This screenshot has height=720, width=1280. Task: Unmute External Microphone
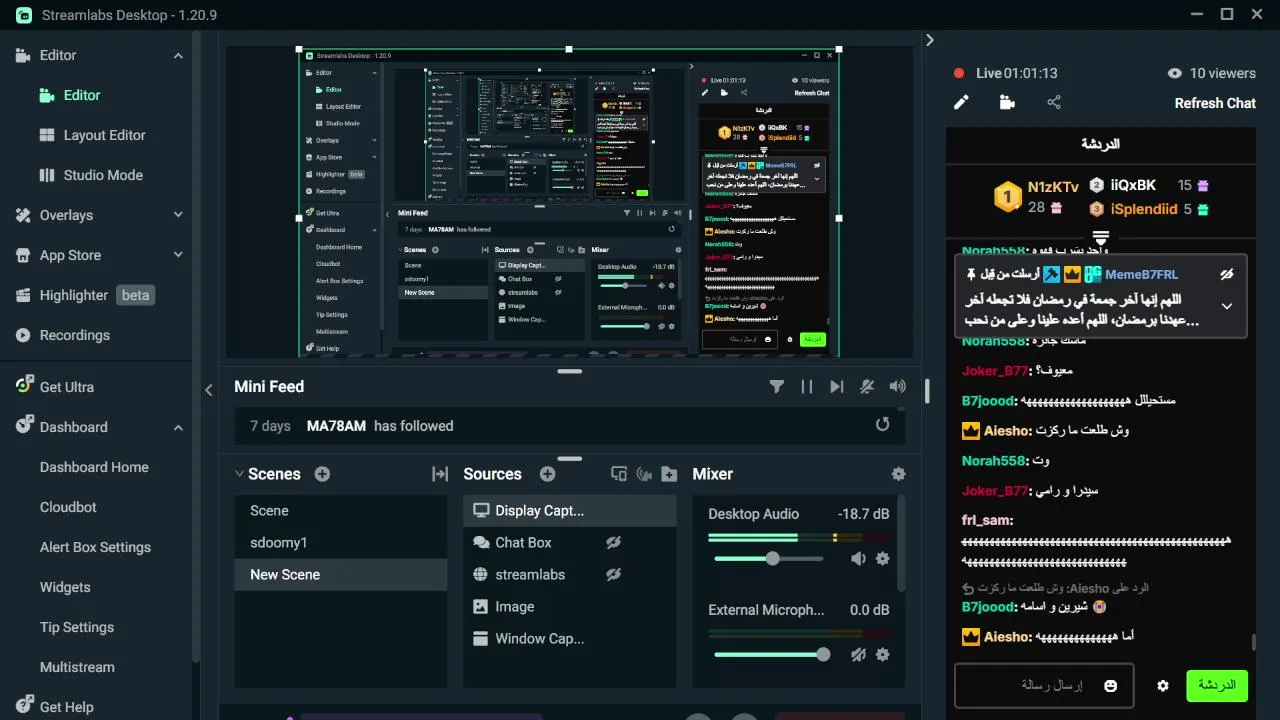[858, 654]
